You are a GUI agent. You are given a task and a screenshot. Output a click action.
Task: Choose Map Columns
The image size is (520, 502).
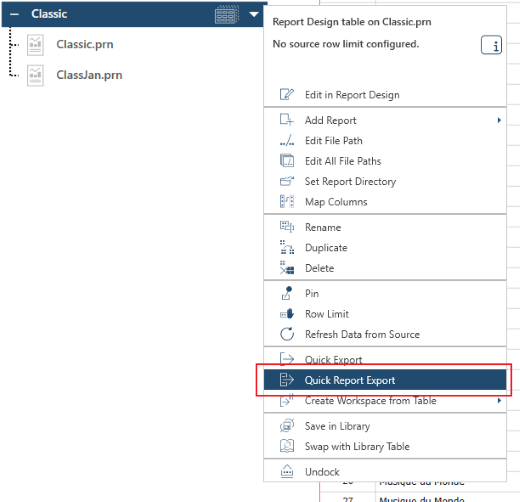[x=385, y=202]
